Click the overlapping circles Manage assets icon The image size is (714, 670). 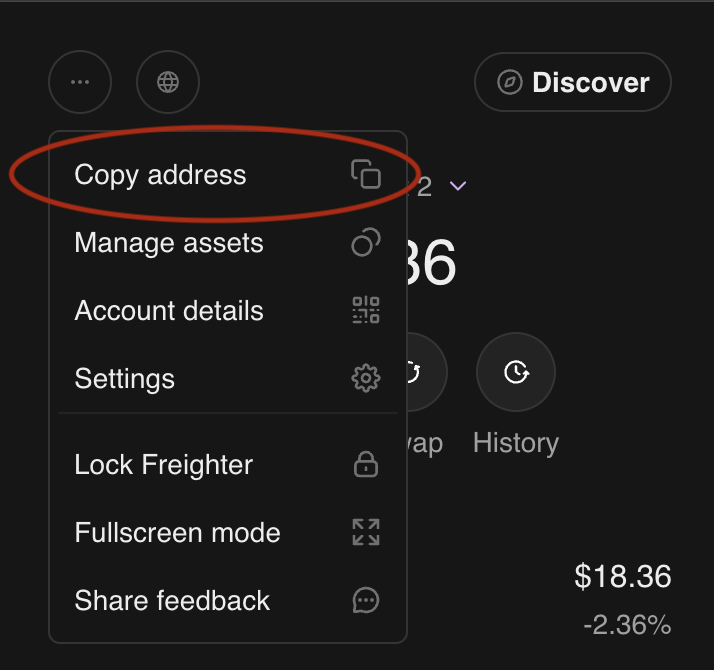(x=366, y=243)
